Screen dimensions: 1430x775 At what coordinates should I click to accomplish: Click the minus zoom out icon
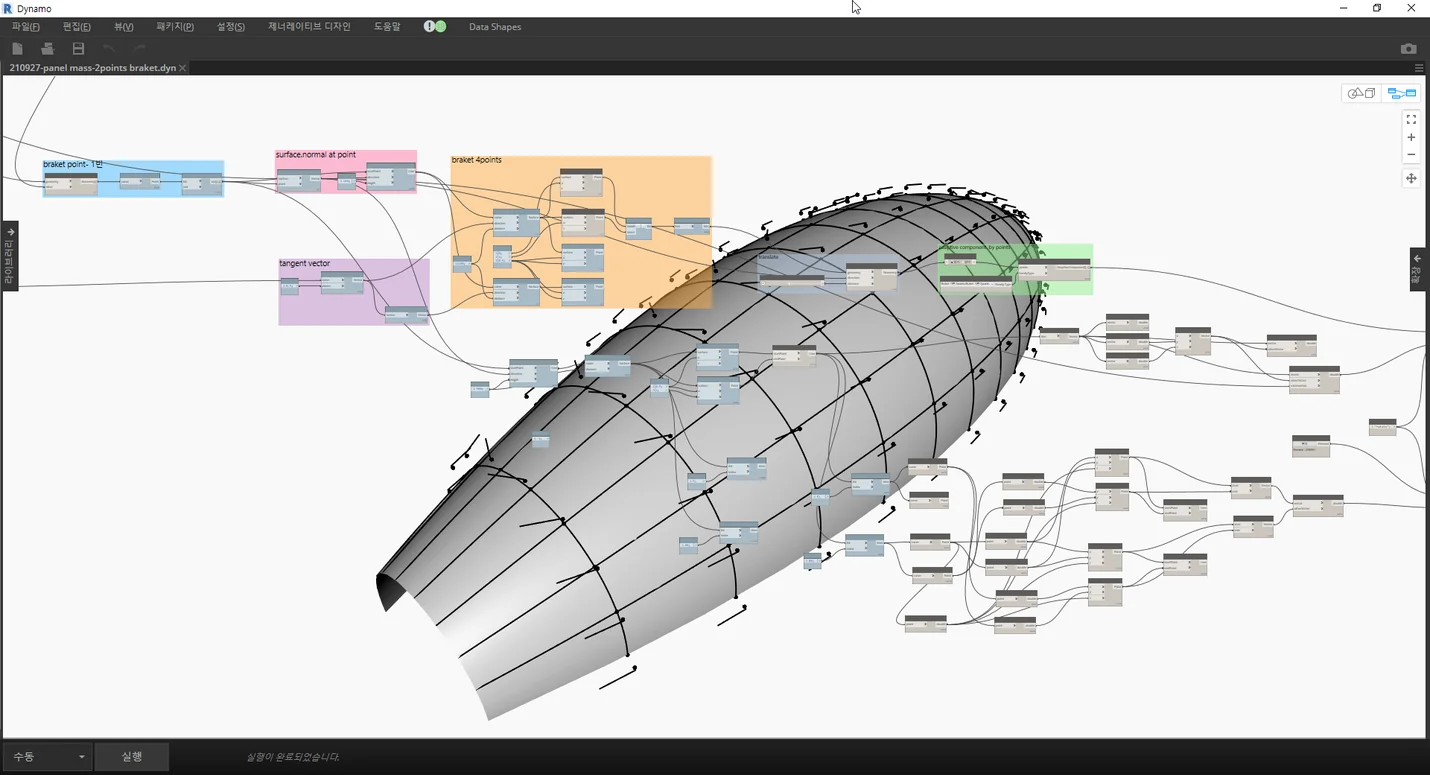point(1411,154)
